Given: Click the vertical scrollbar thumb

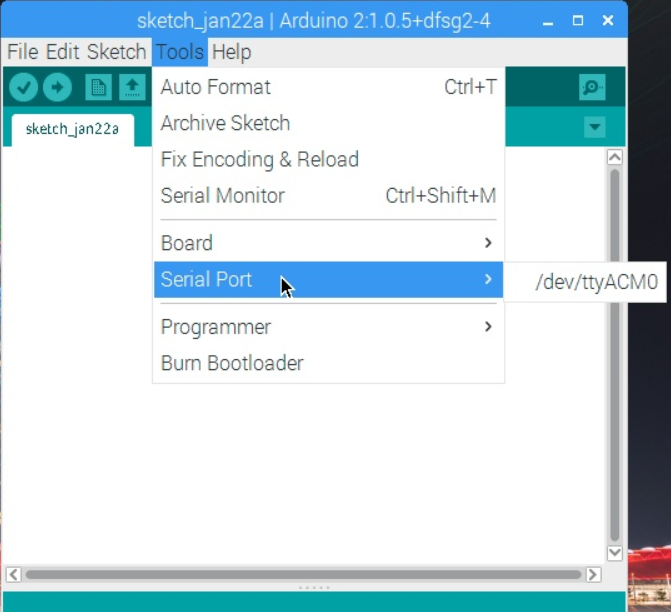Looking at the screenshot, I should coord(615,355).
